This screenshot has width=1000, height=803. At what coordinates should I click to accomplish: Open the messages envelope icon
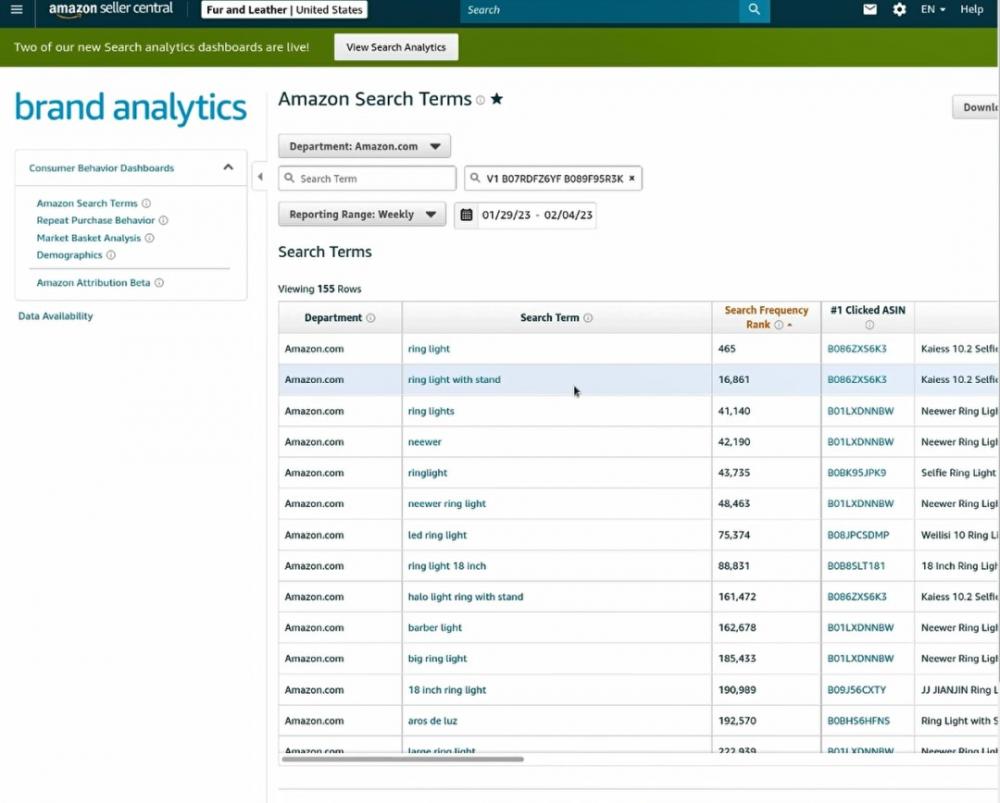coord(870,10)
